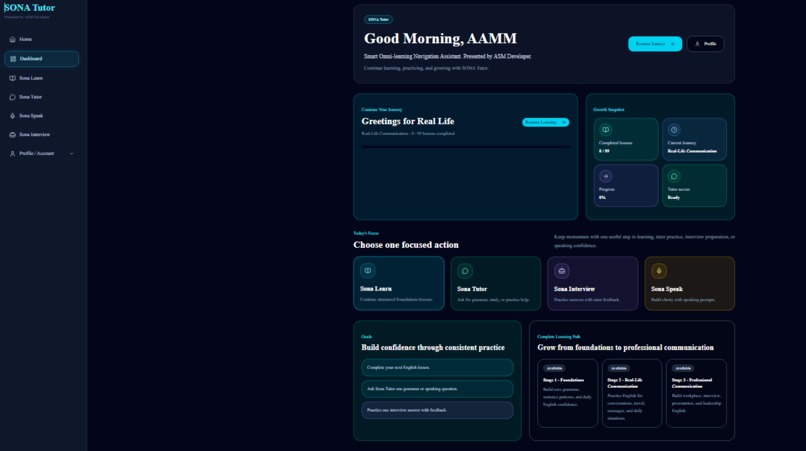This screenshot has height=451, width=806.
Task: Select goal 'Ask Sona Tutor one grammar or speaking question'
Action: pos(437,389)
